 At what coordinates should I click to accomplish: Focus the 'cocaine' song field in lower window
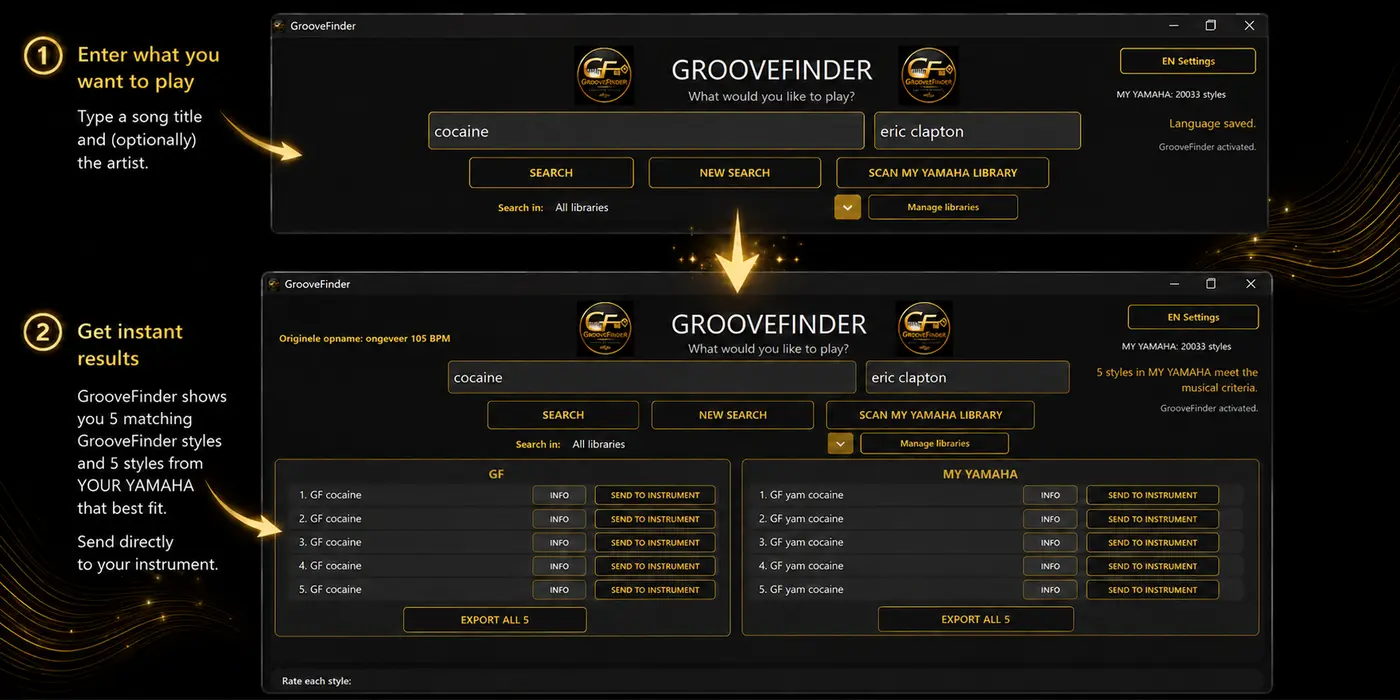(652, 377)
